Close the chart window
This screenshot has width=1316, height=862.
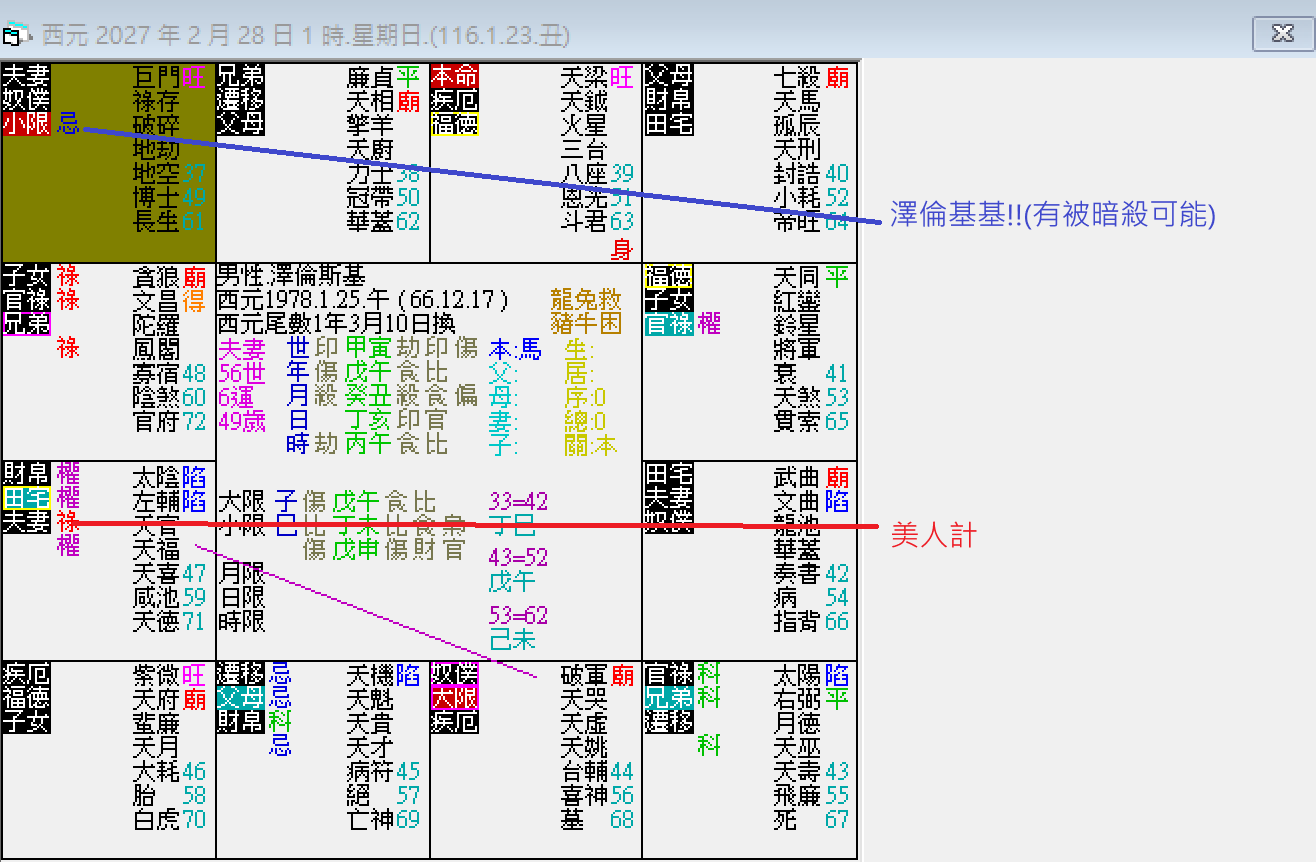(1282, 31)
